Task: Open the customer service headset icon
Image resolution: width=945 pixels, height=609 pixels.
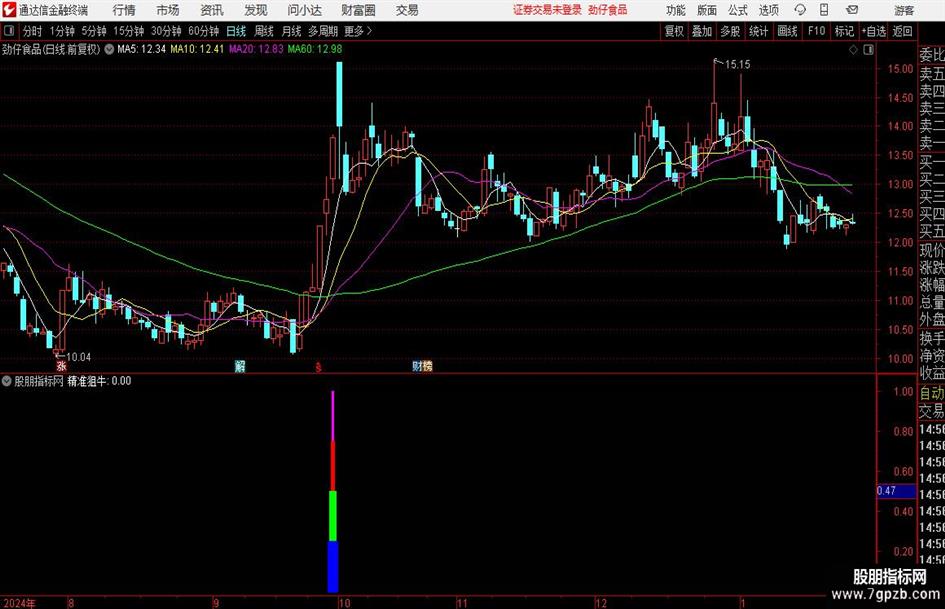Action: coord(800,10)
